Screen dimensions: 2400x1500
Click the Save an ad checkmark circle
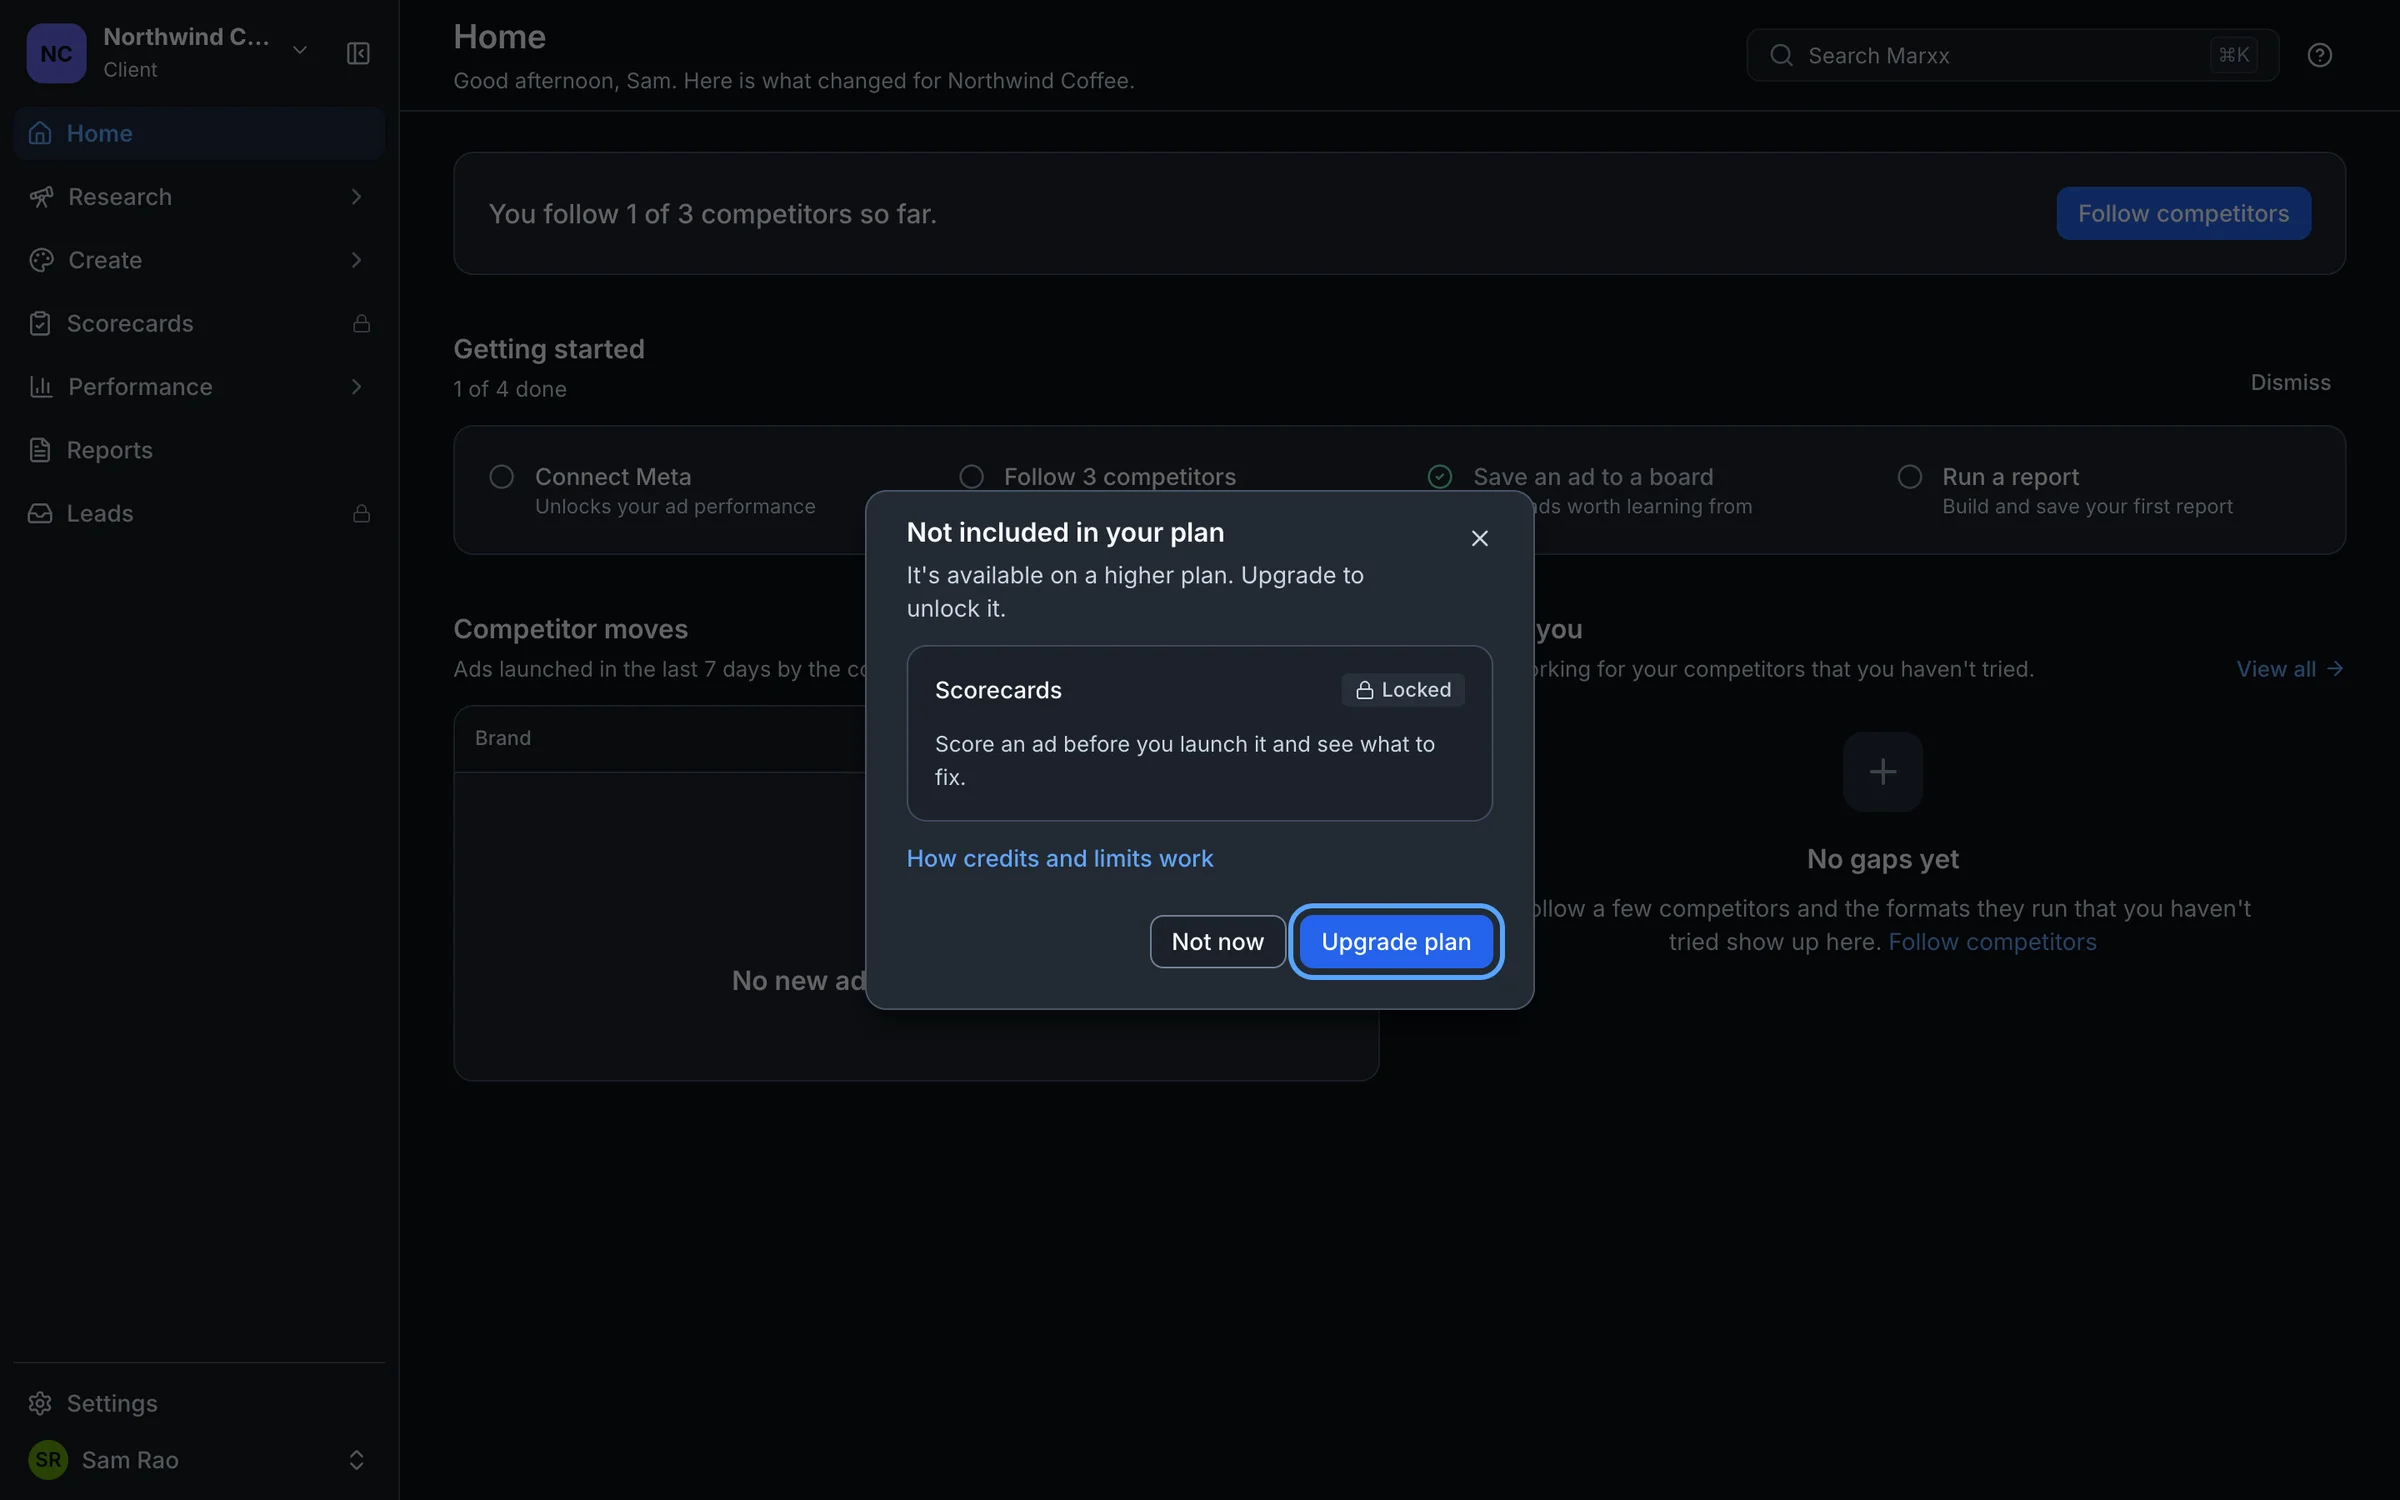click(x=1440, y=477)
